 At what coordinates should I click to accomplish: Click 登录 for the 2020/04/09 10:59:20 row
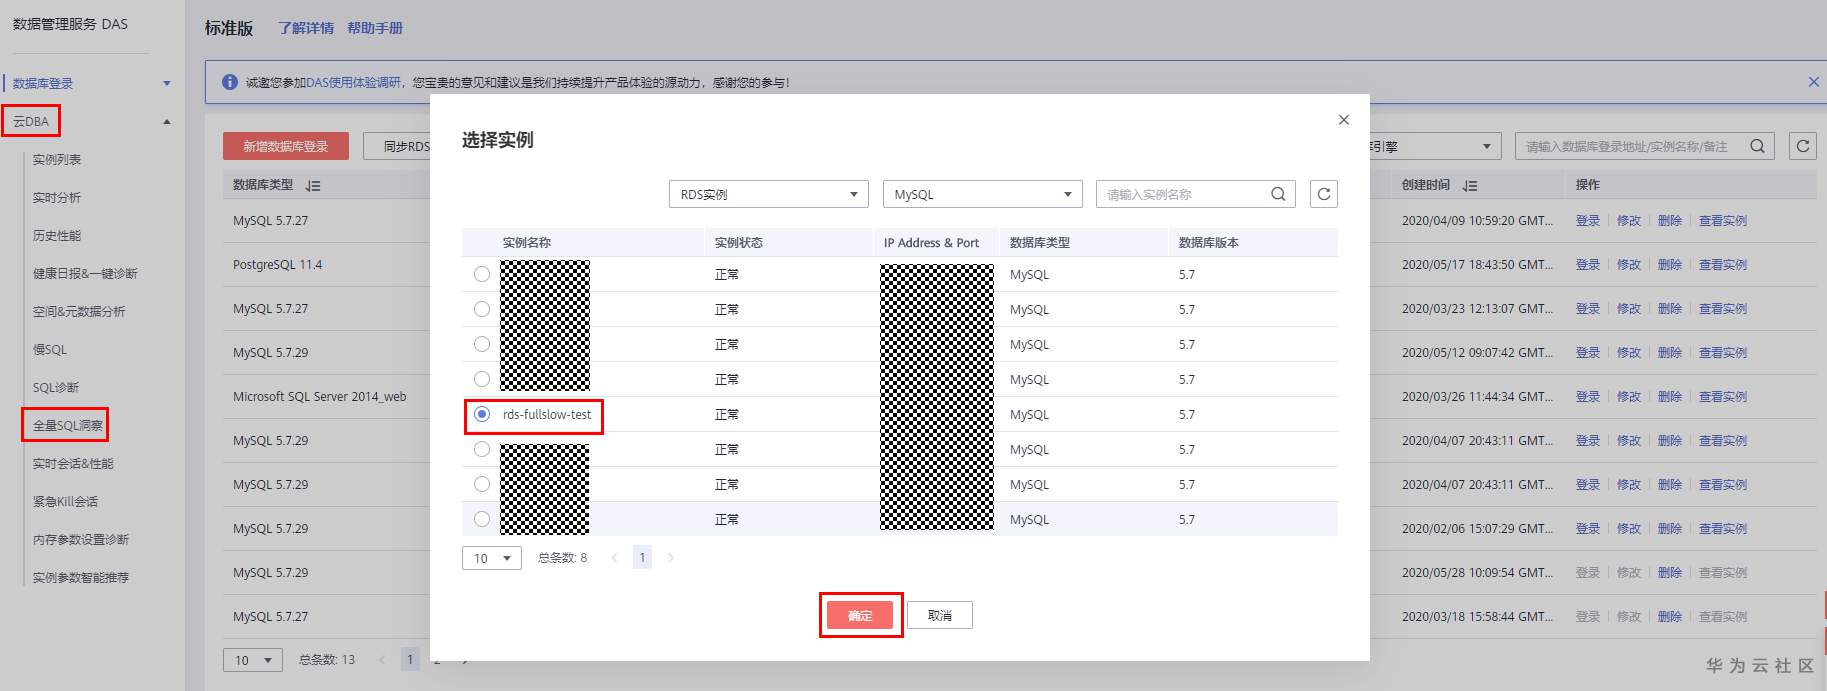coord(1588,221)
